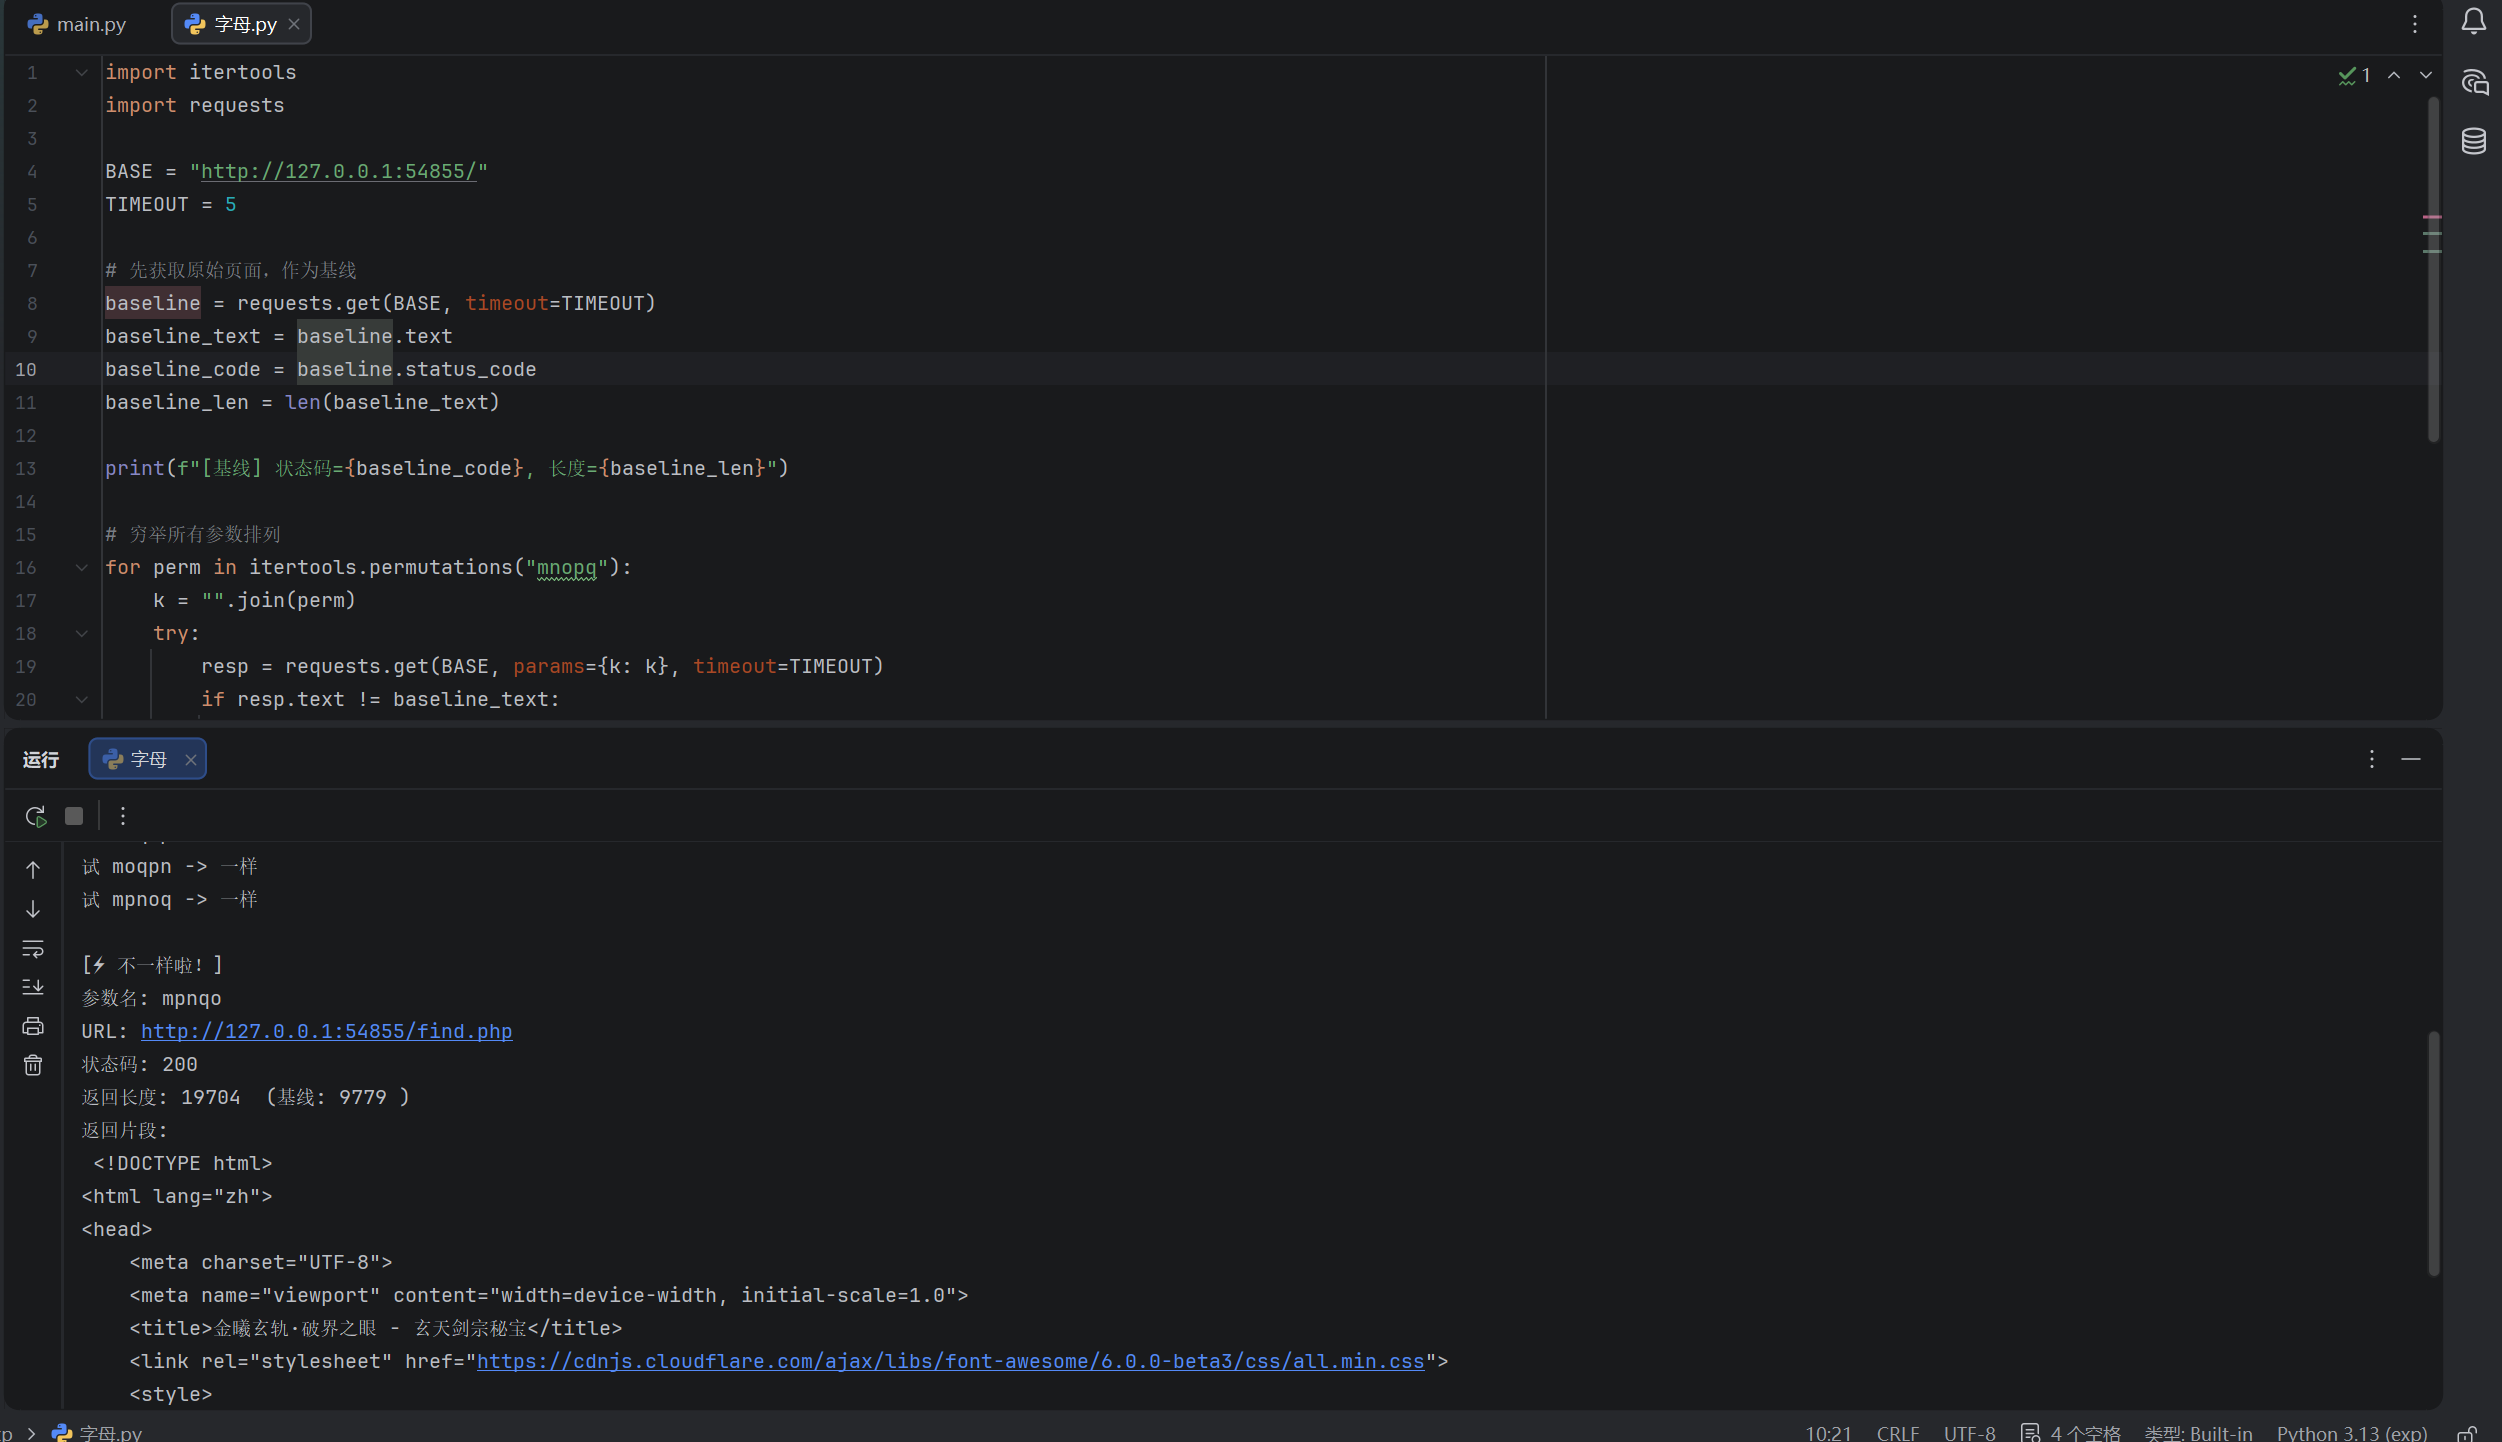Collapse the if block at line 20
Image resolution: width=2502 pixels, height=1442 pixels.
click(82, 699)
